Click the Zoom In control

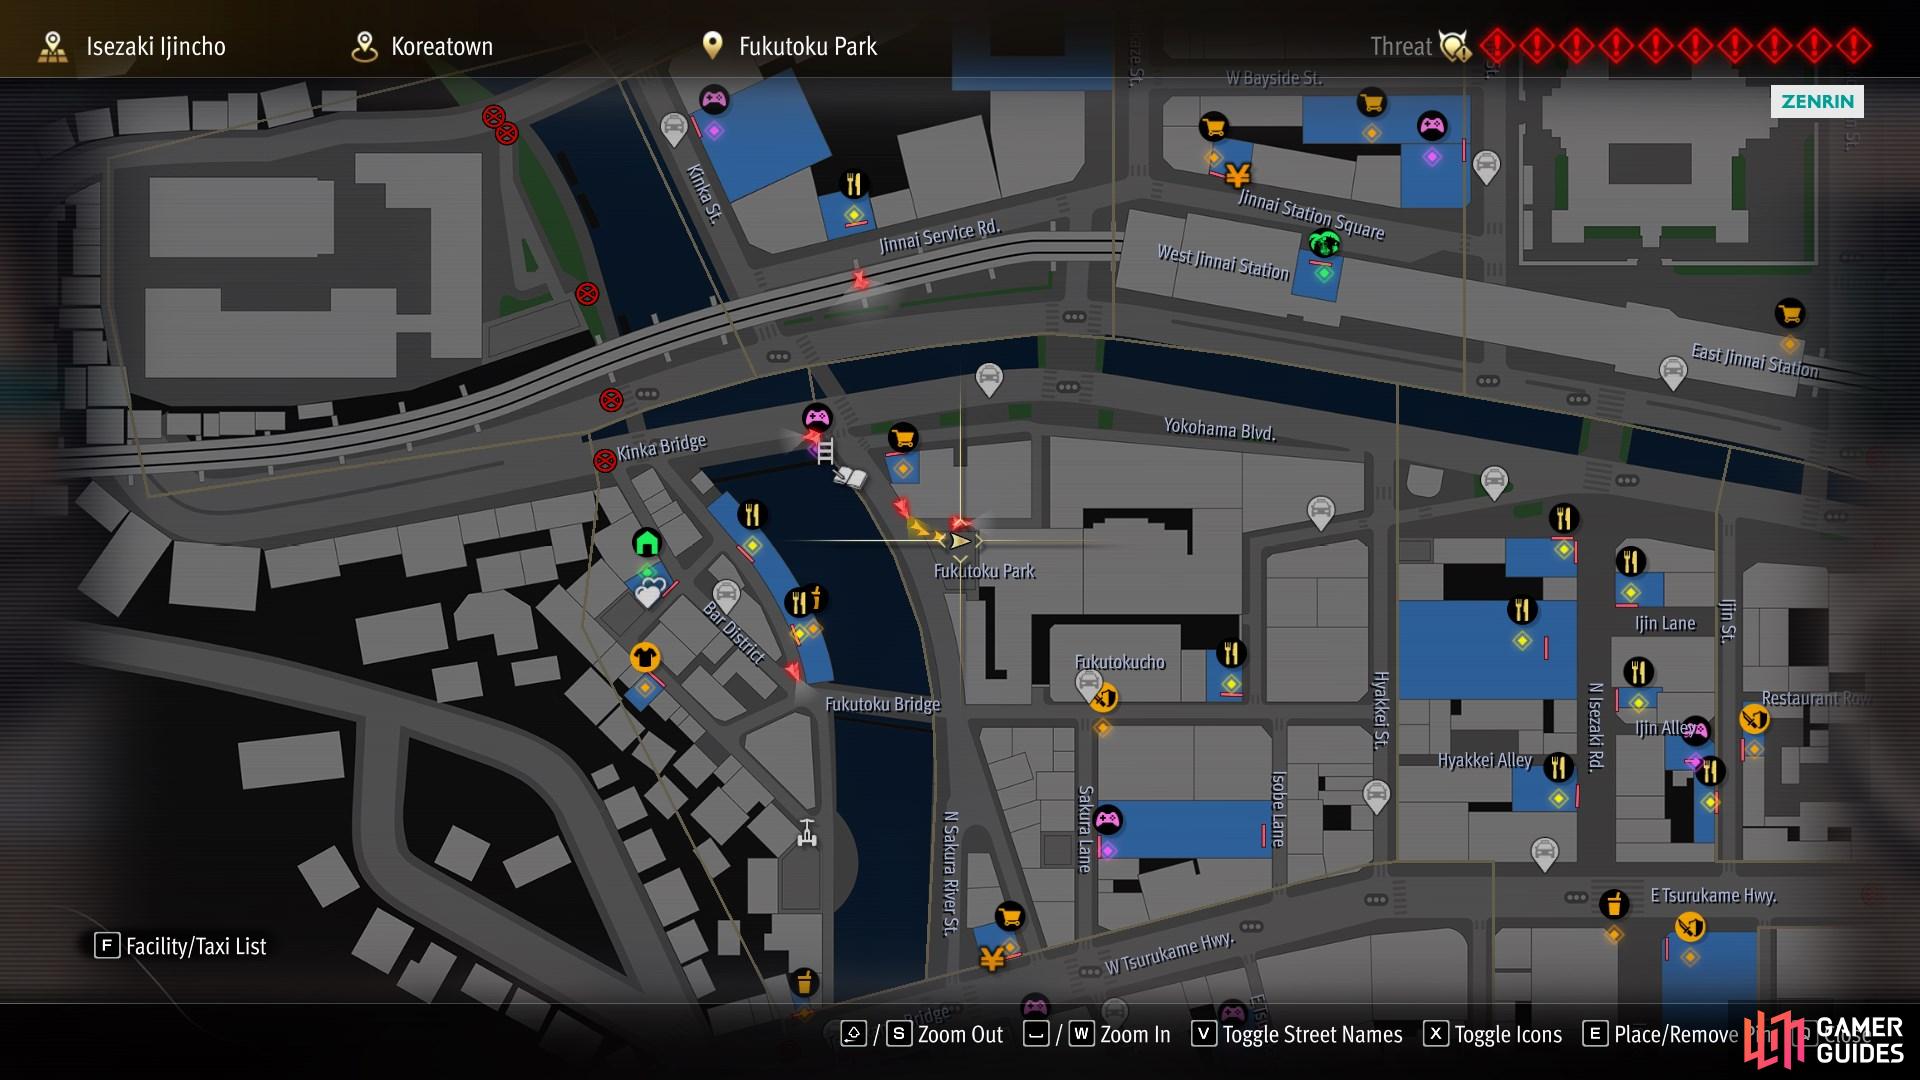tap(1097, 1034)
